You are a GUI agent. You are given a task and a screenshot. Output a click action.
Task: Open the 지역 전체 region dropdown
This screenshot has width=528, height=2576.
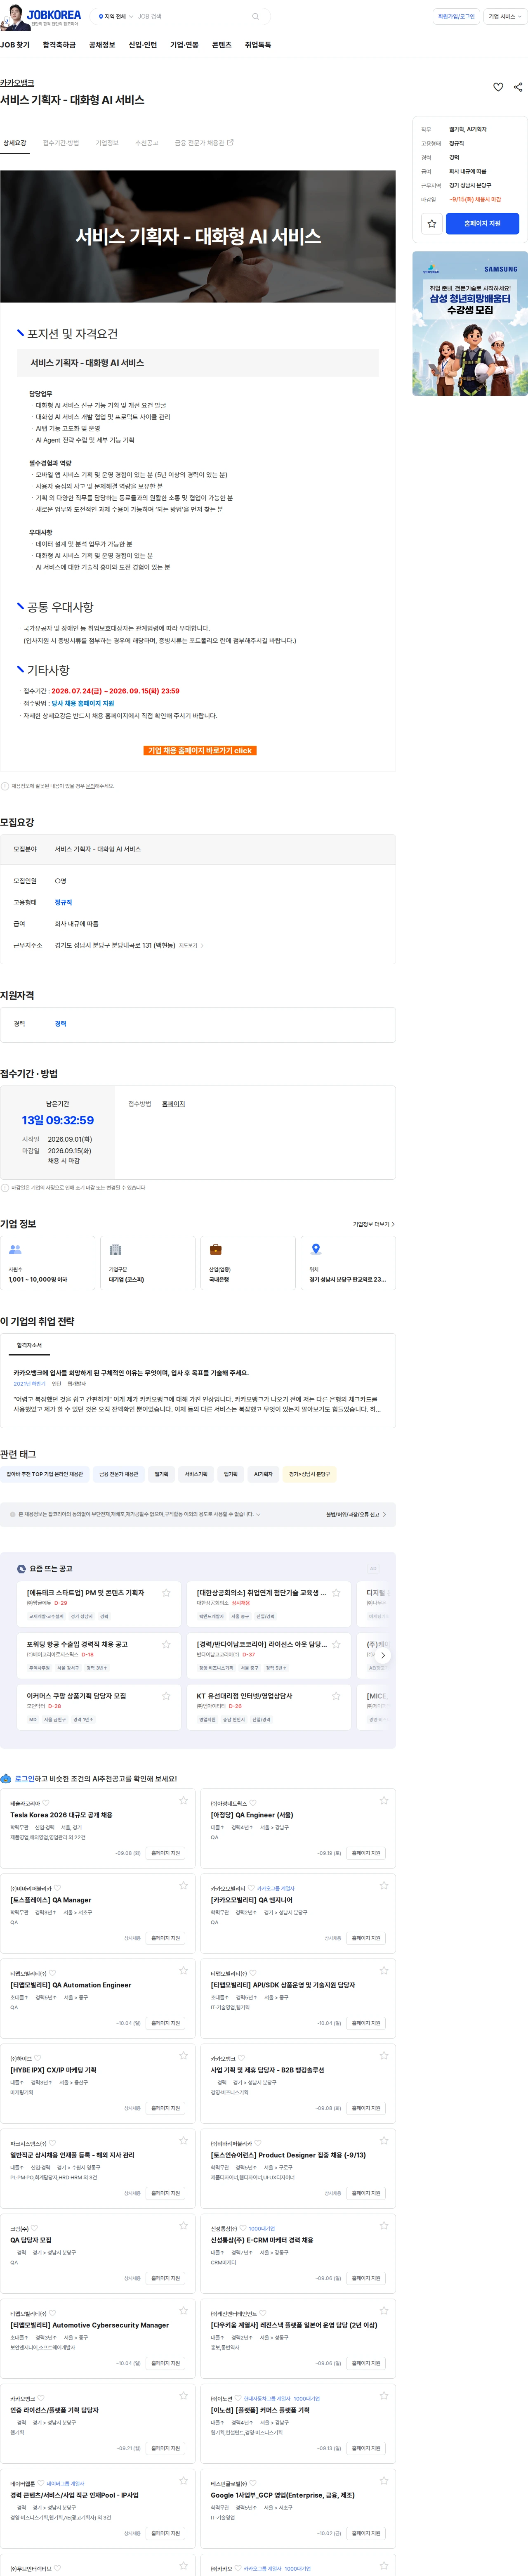[115, 16]
